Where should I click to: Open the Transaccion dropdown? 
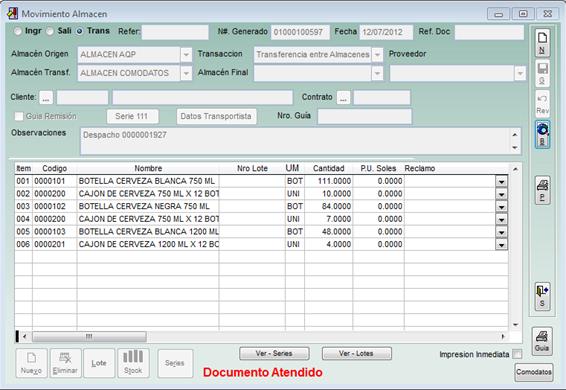[377, 55]
